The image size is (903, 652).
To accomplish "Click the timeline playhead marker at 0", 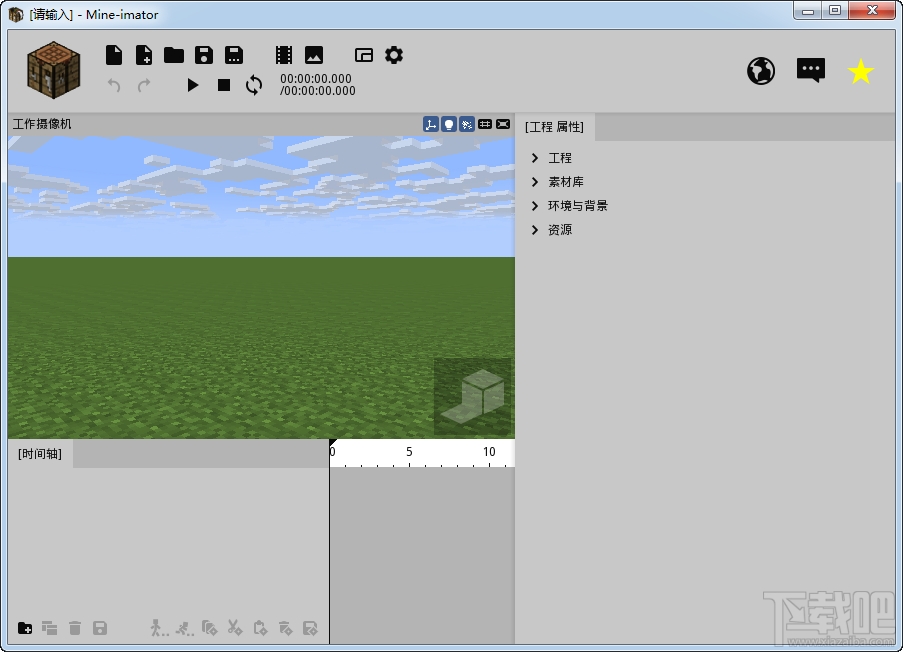I will 333,444.
